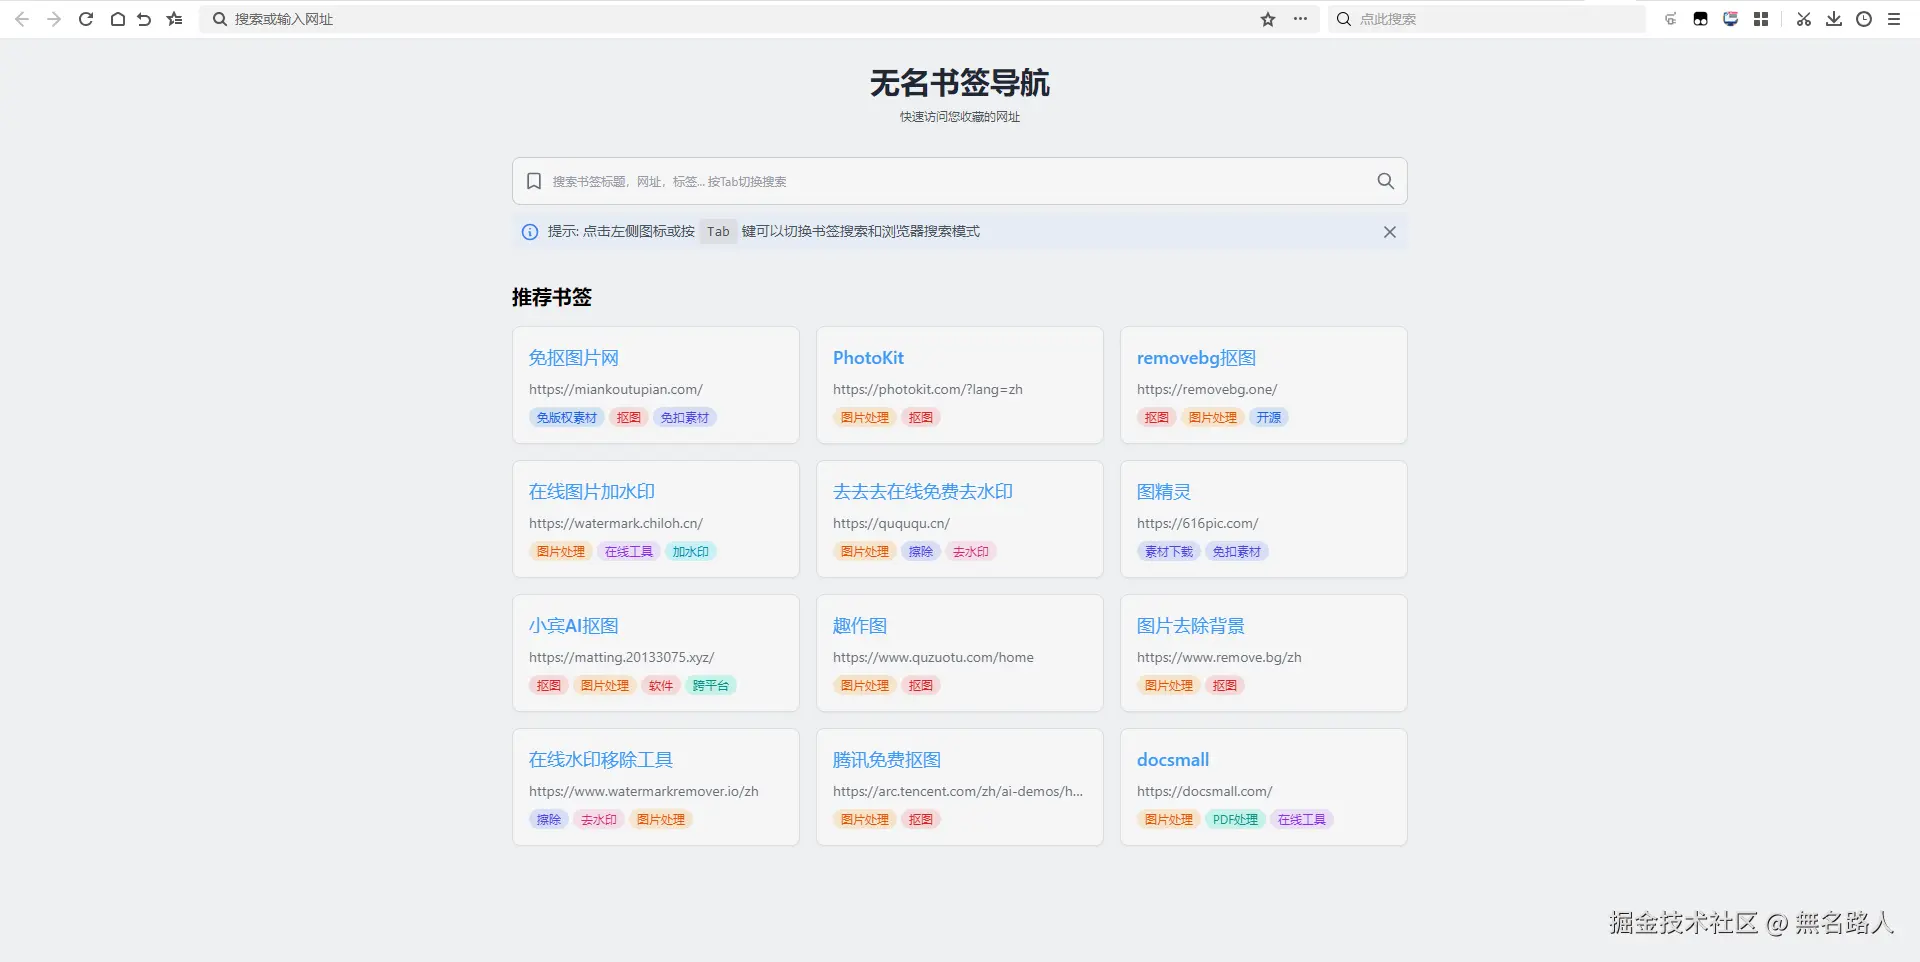
Task: Bookmark this page with the star icon
Action: point(1268,19)
